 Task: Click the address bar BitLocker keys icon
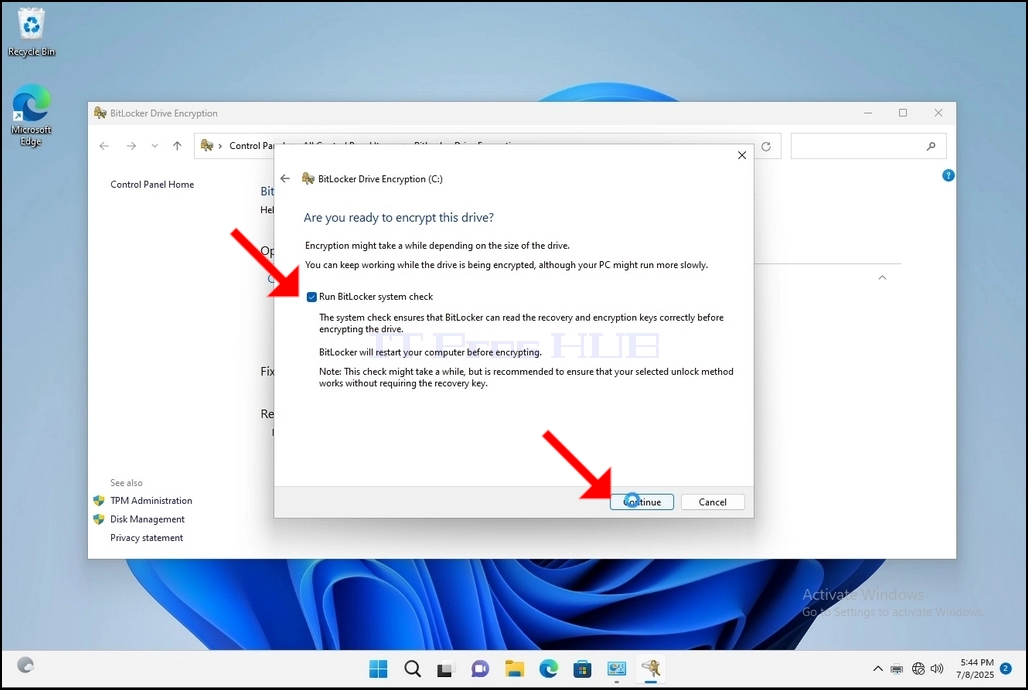click(207, 146)
